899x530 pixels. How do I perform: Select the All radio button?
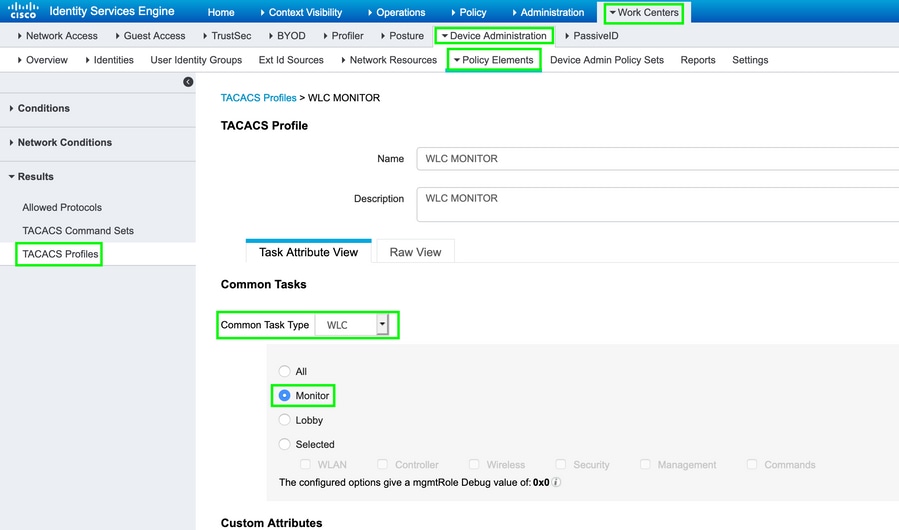point(284,371)
